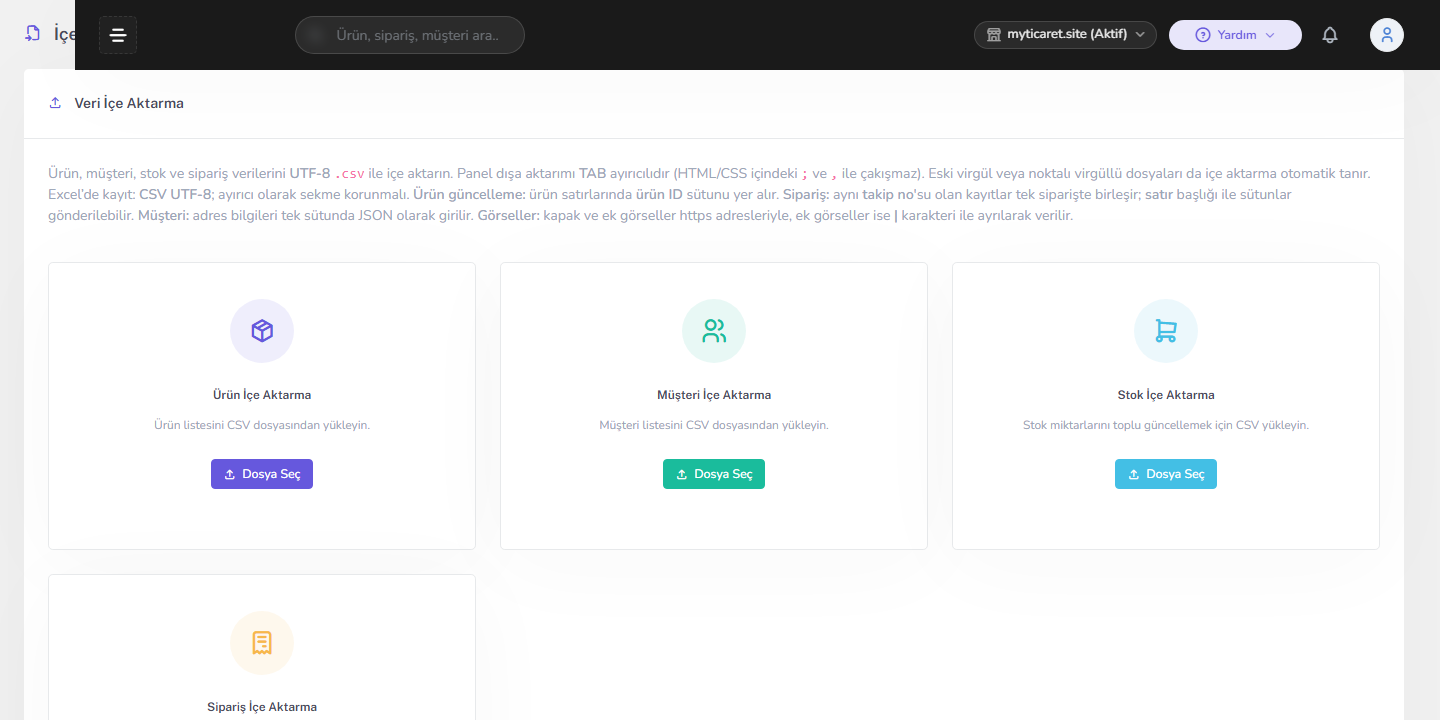Click 'Stok miktarlarını toplu güncellemek için CSV yükleyin.'

1166,425
